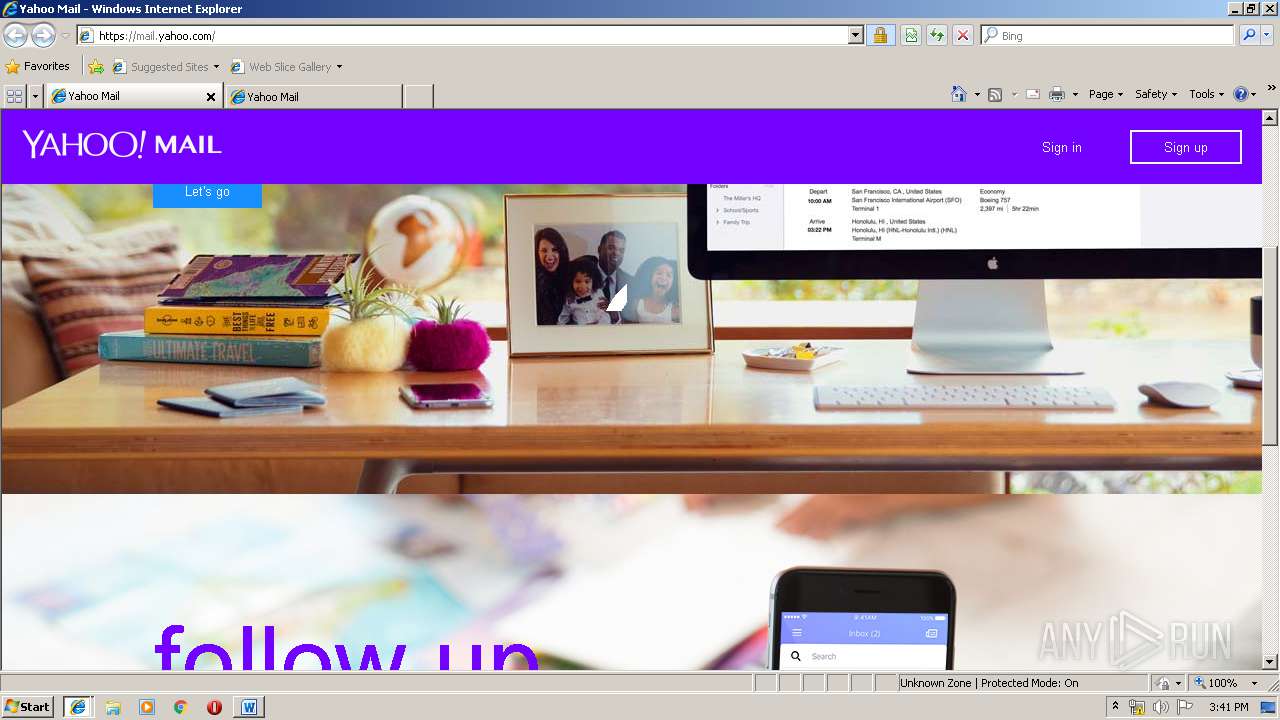Click the Sign in link
The width and height of the screenshot is (1280, 720).
pyautogui.click(x=1061, y=147)
